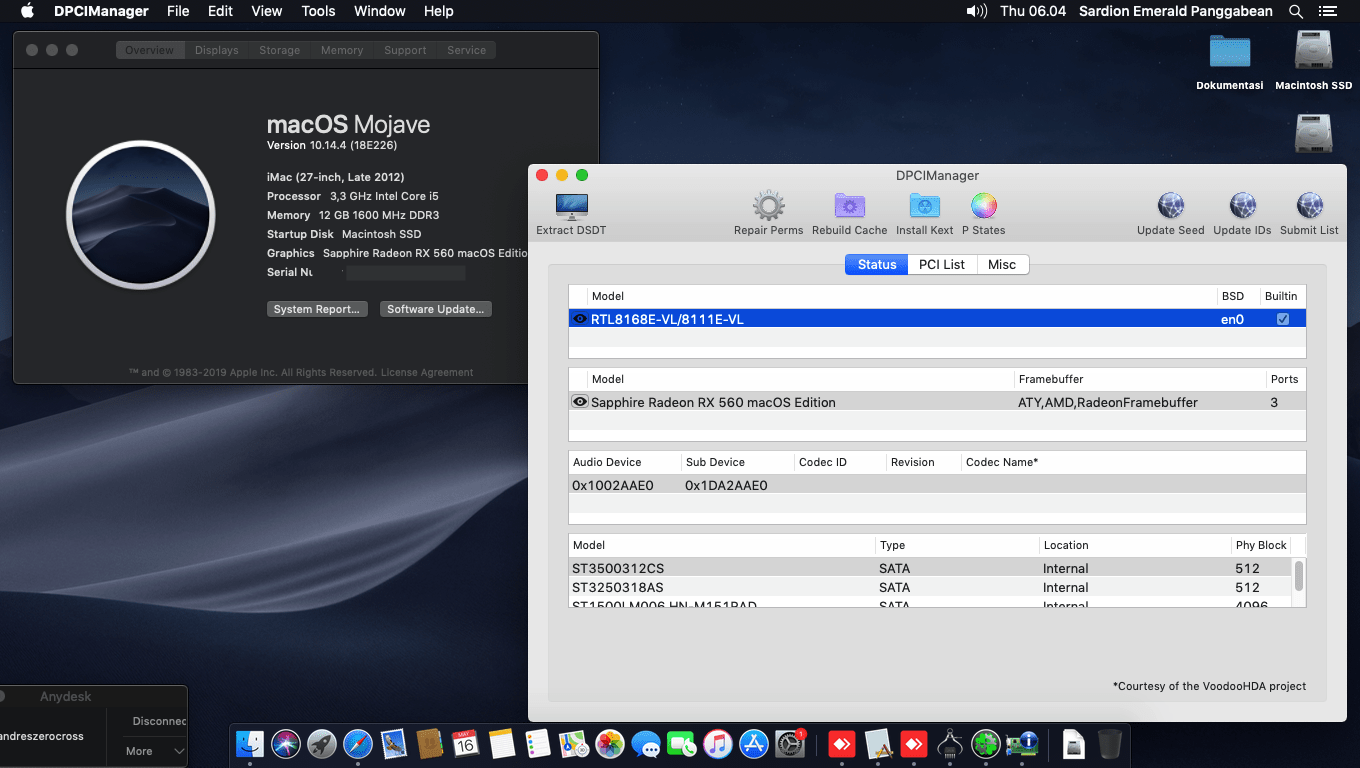Open the Tools menu
Image resolution: width=1360 pixels, height=768 pixels.
(x=318, y=11)
